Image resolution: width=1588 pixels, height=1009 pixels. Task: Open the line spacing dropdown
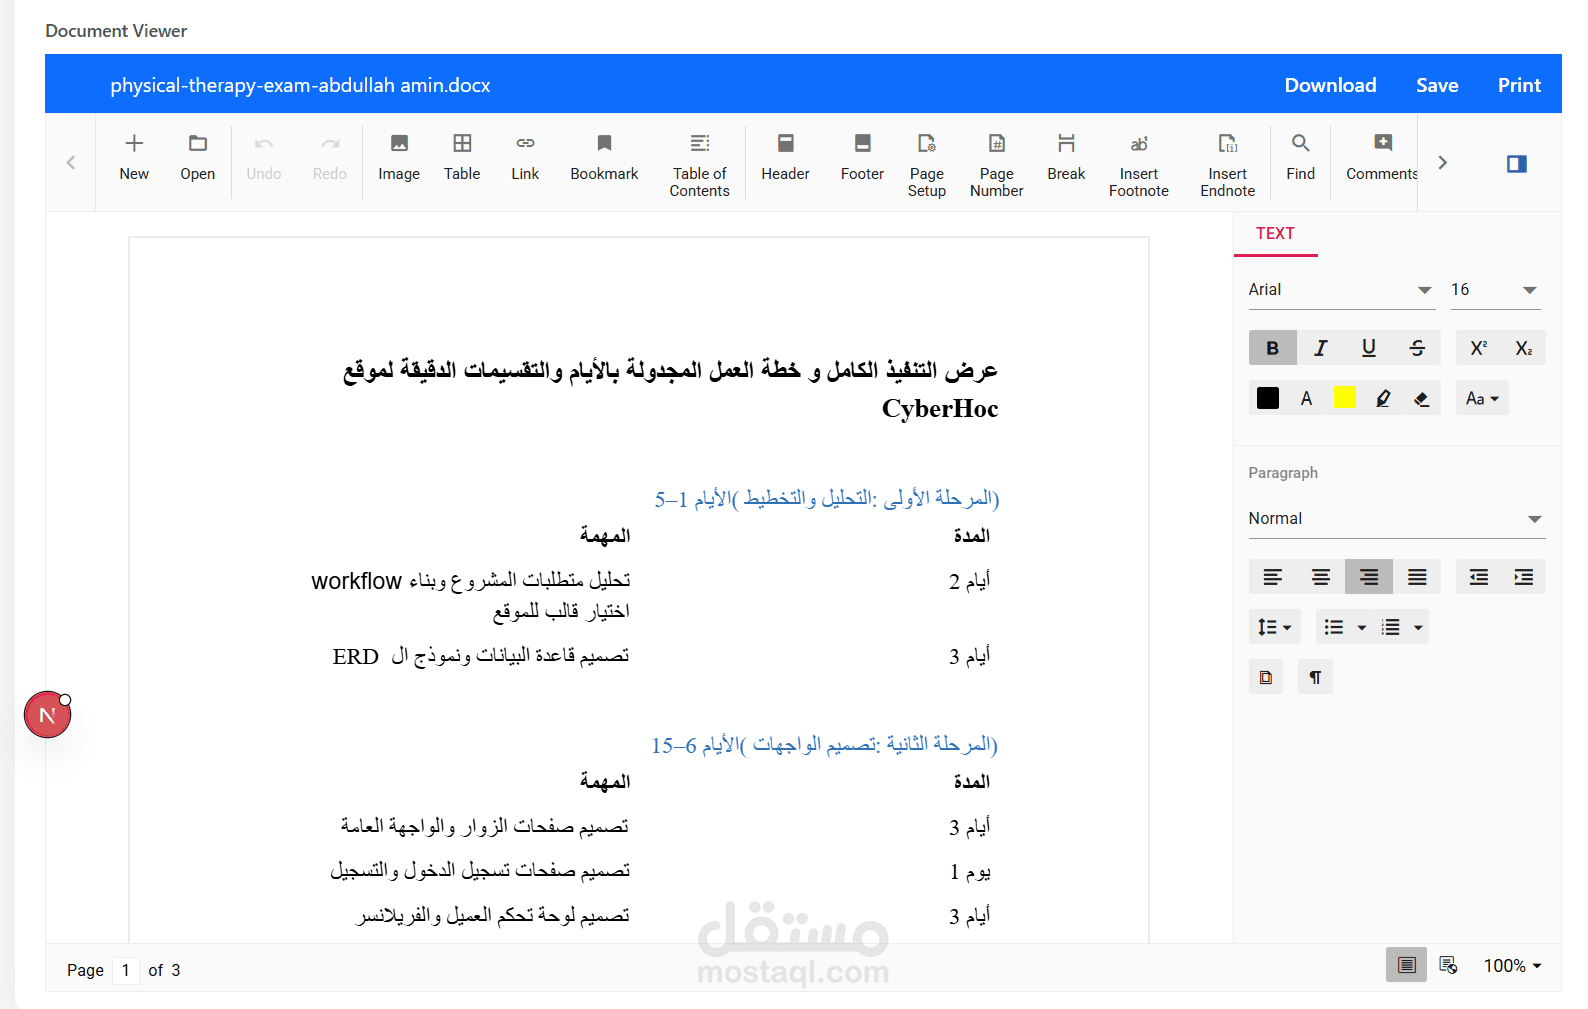tap(1275, 627)
